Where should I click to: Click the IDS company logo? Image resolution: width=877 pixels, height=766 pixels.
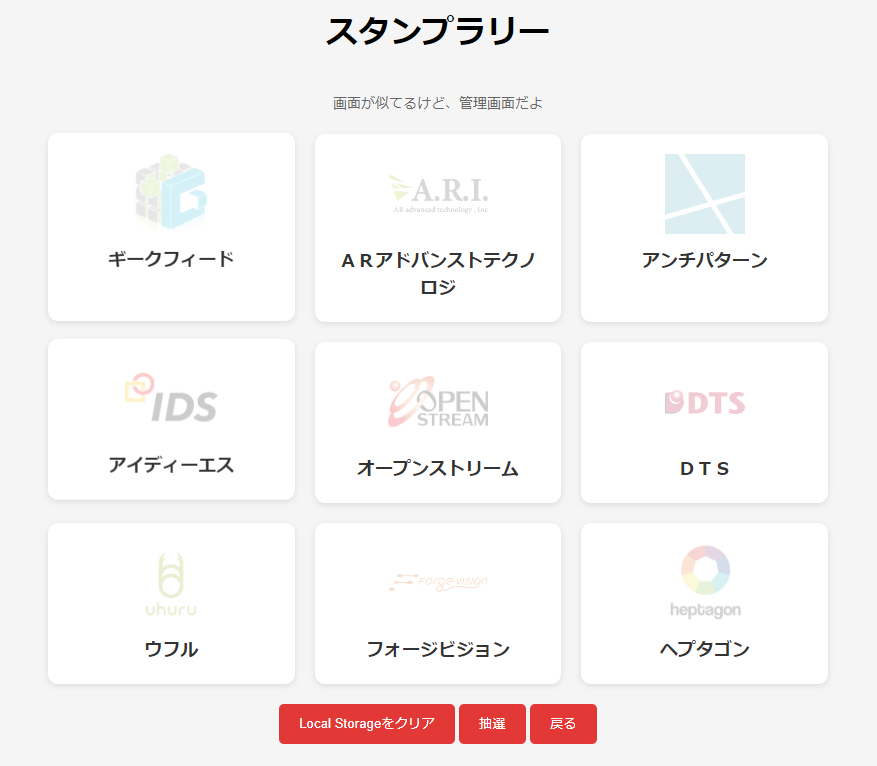pos(171,399)
